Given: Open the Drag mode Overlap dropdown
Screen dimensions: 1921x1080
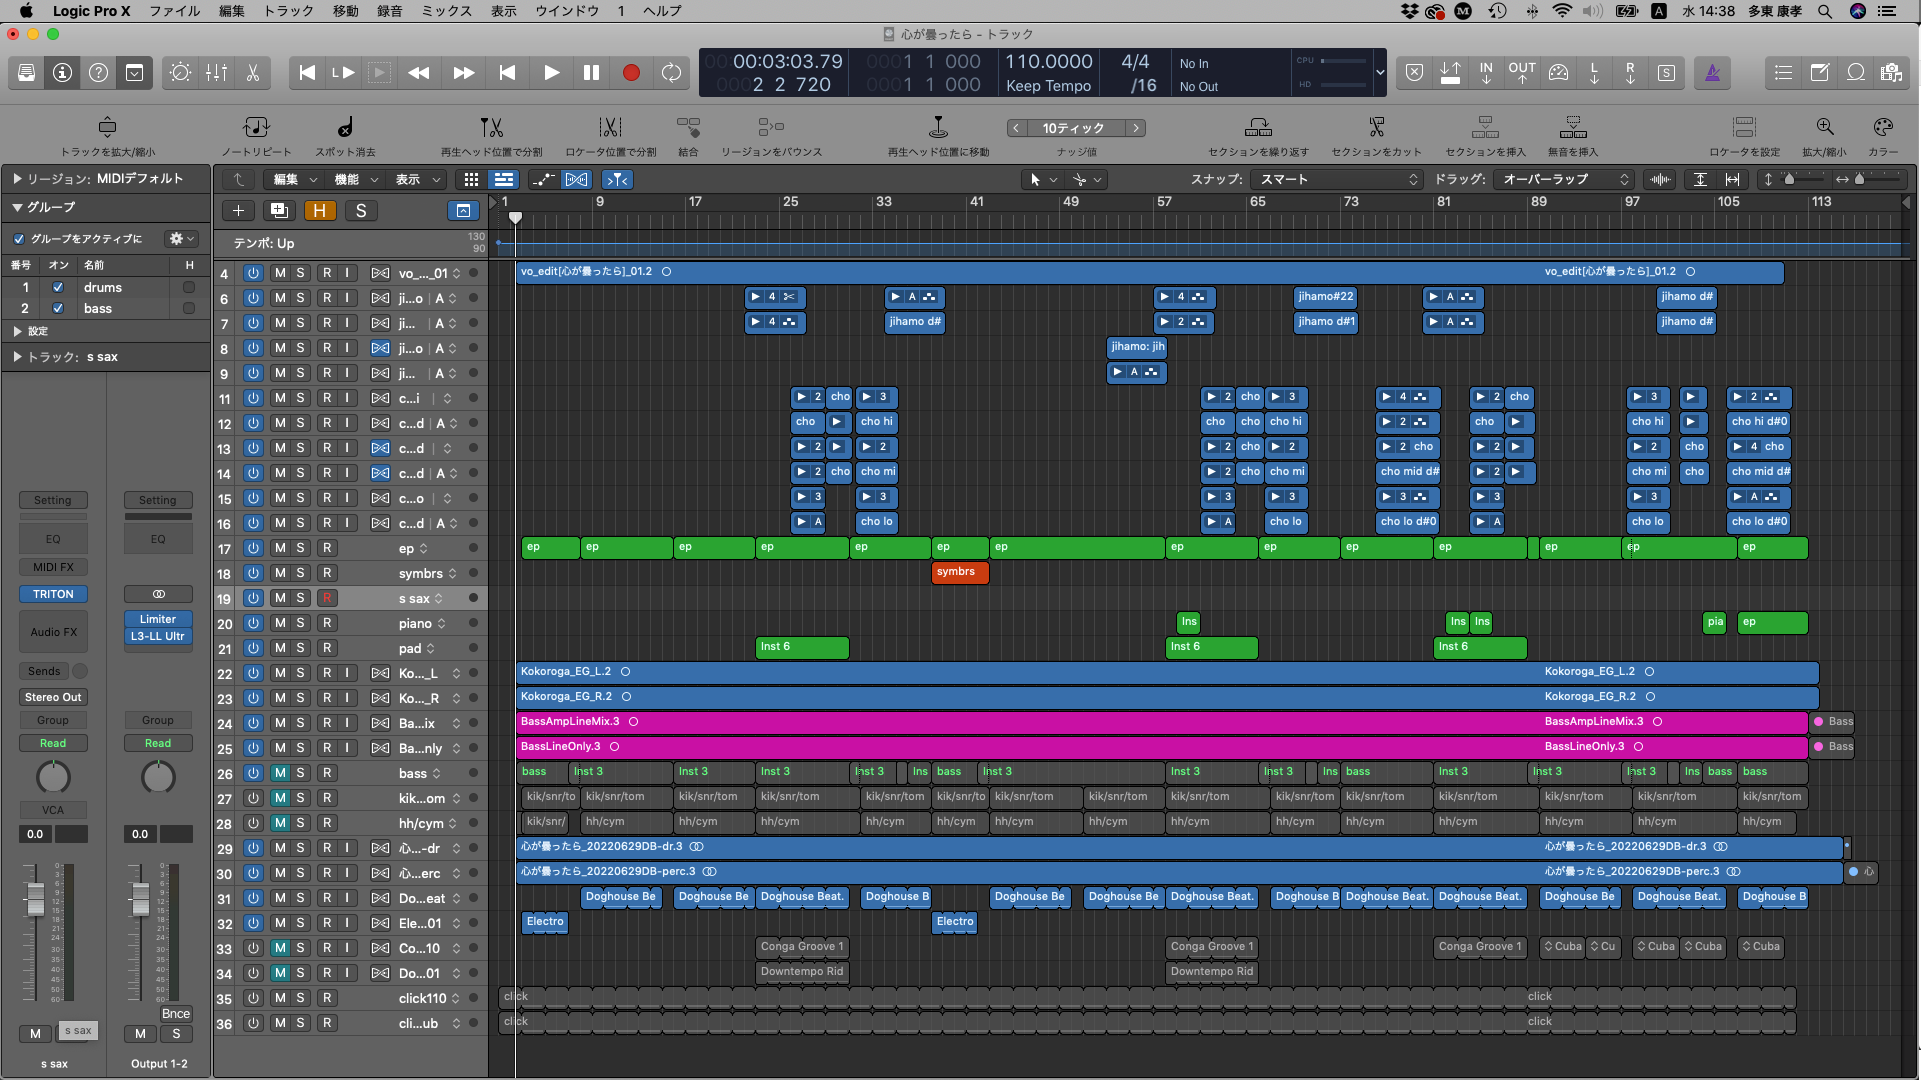Looking at the screenshot, I should [x=1565, y=179].
